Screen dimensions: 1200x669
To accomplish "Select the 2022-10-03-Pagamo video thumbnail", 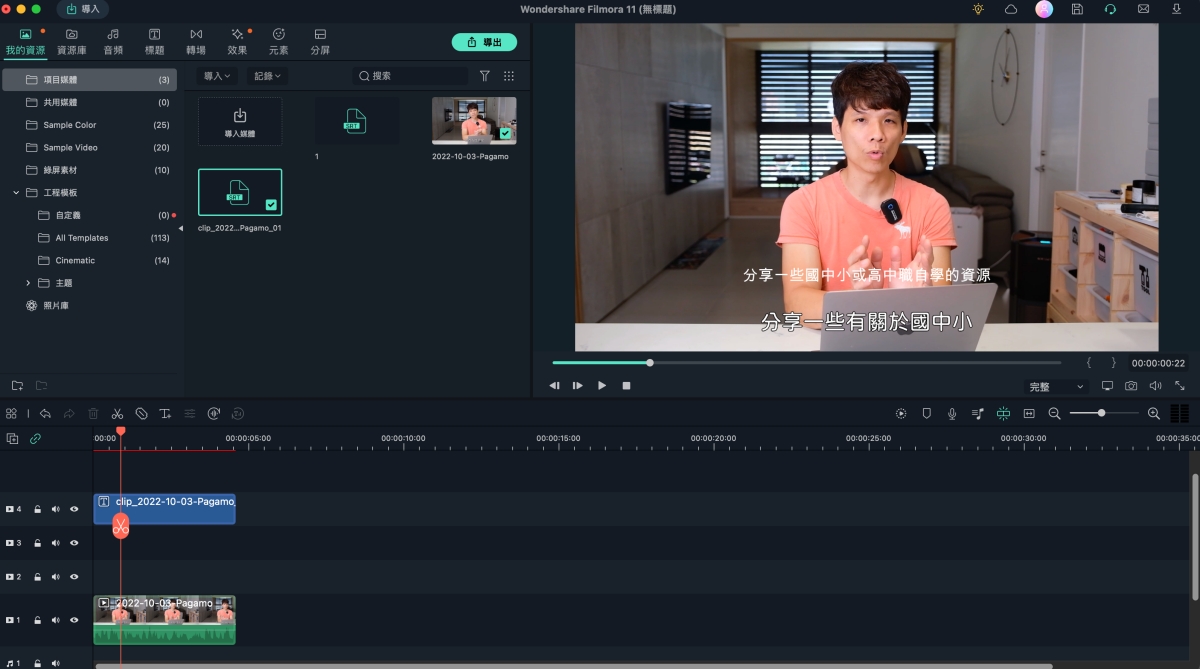I will [474, 121].
